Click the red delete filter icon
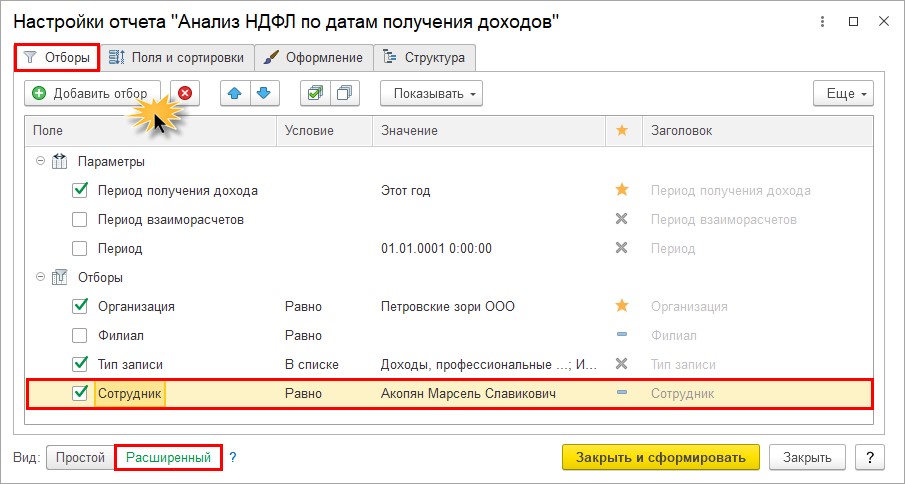This screenshot has height=484, width=905. pos(185,93)
